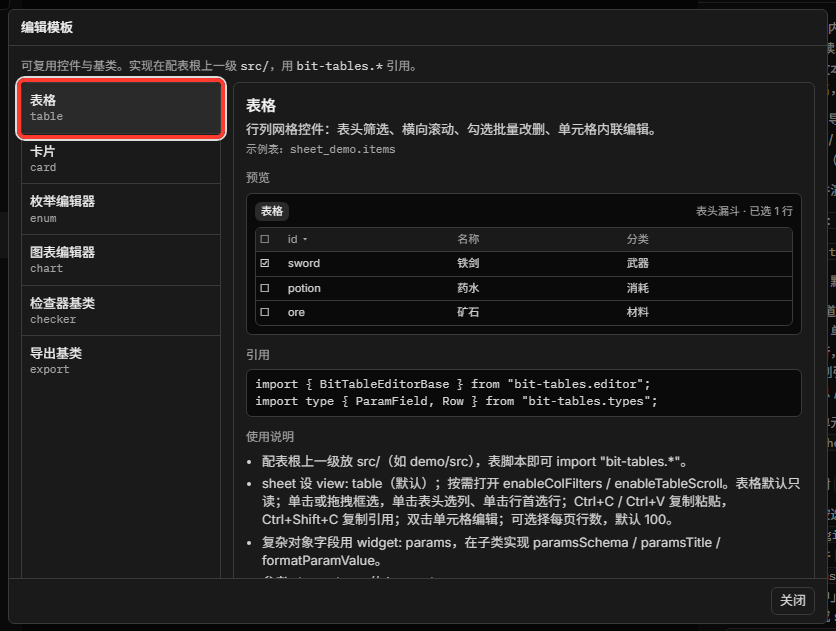Click the 药水 name cell

[x=468, y=288]
